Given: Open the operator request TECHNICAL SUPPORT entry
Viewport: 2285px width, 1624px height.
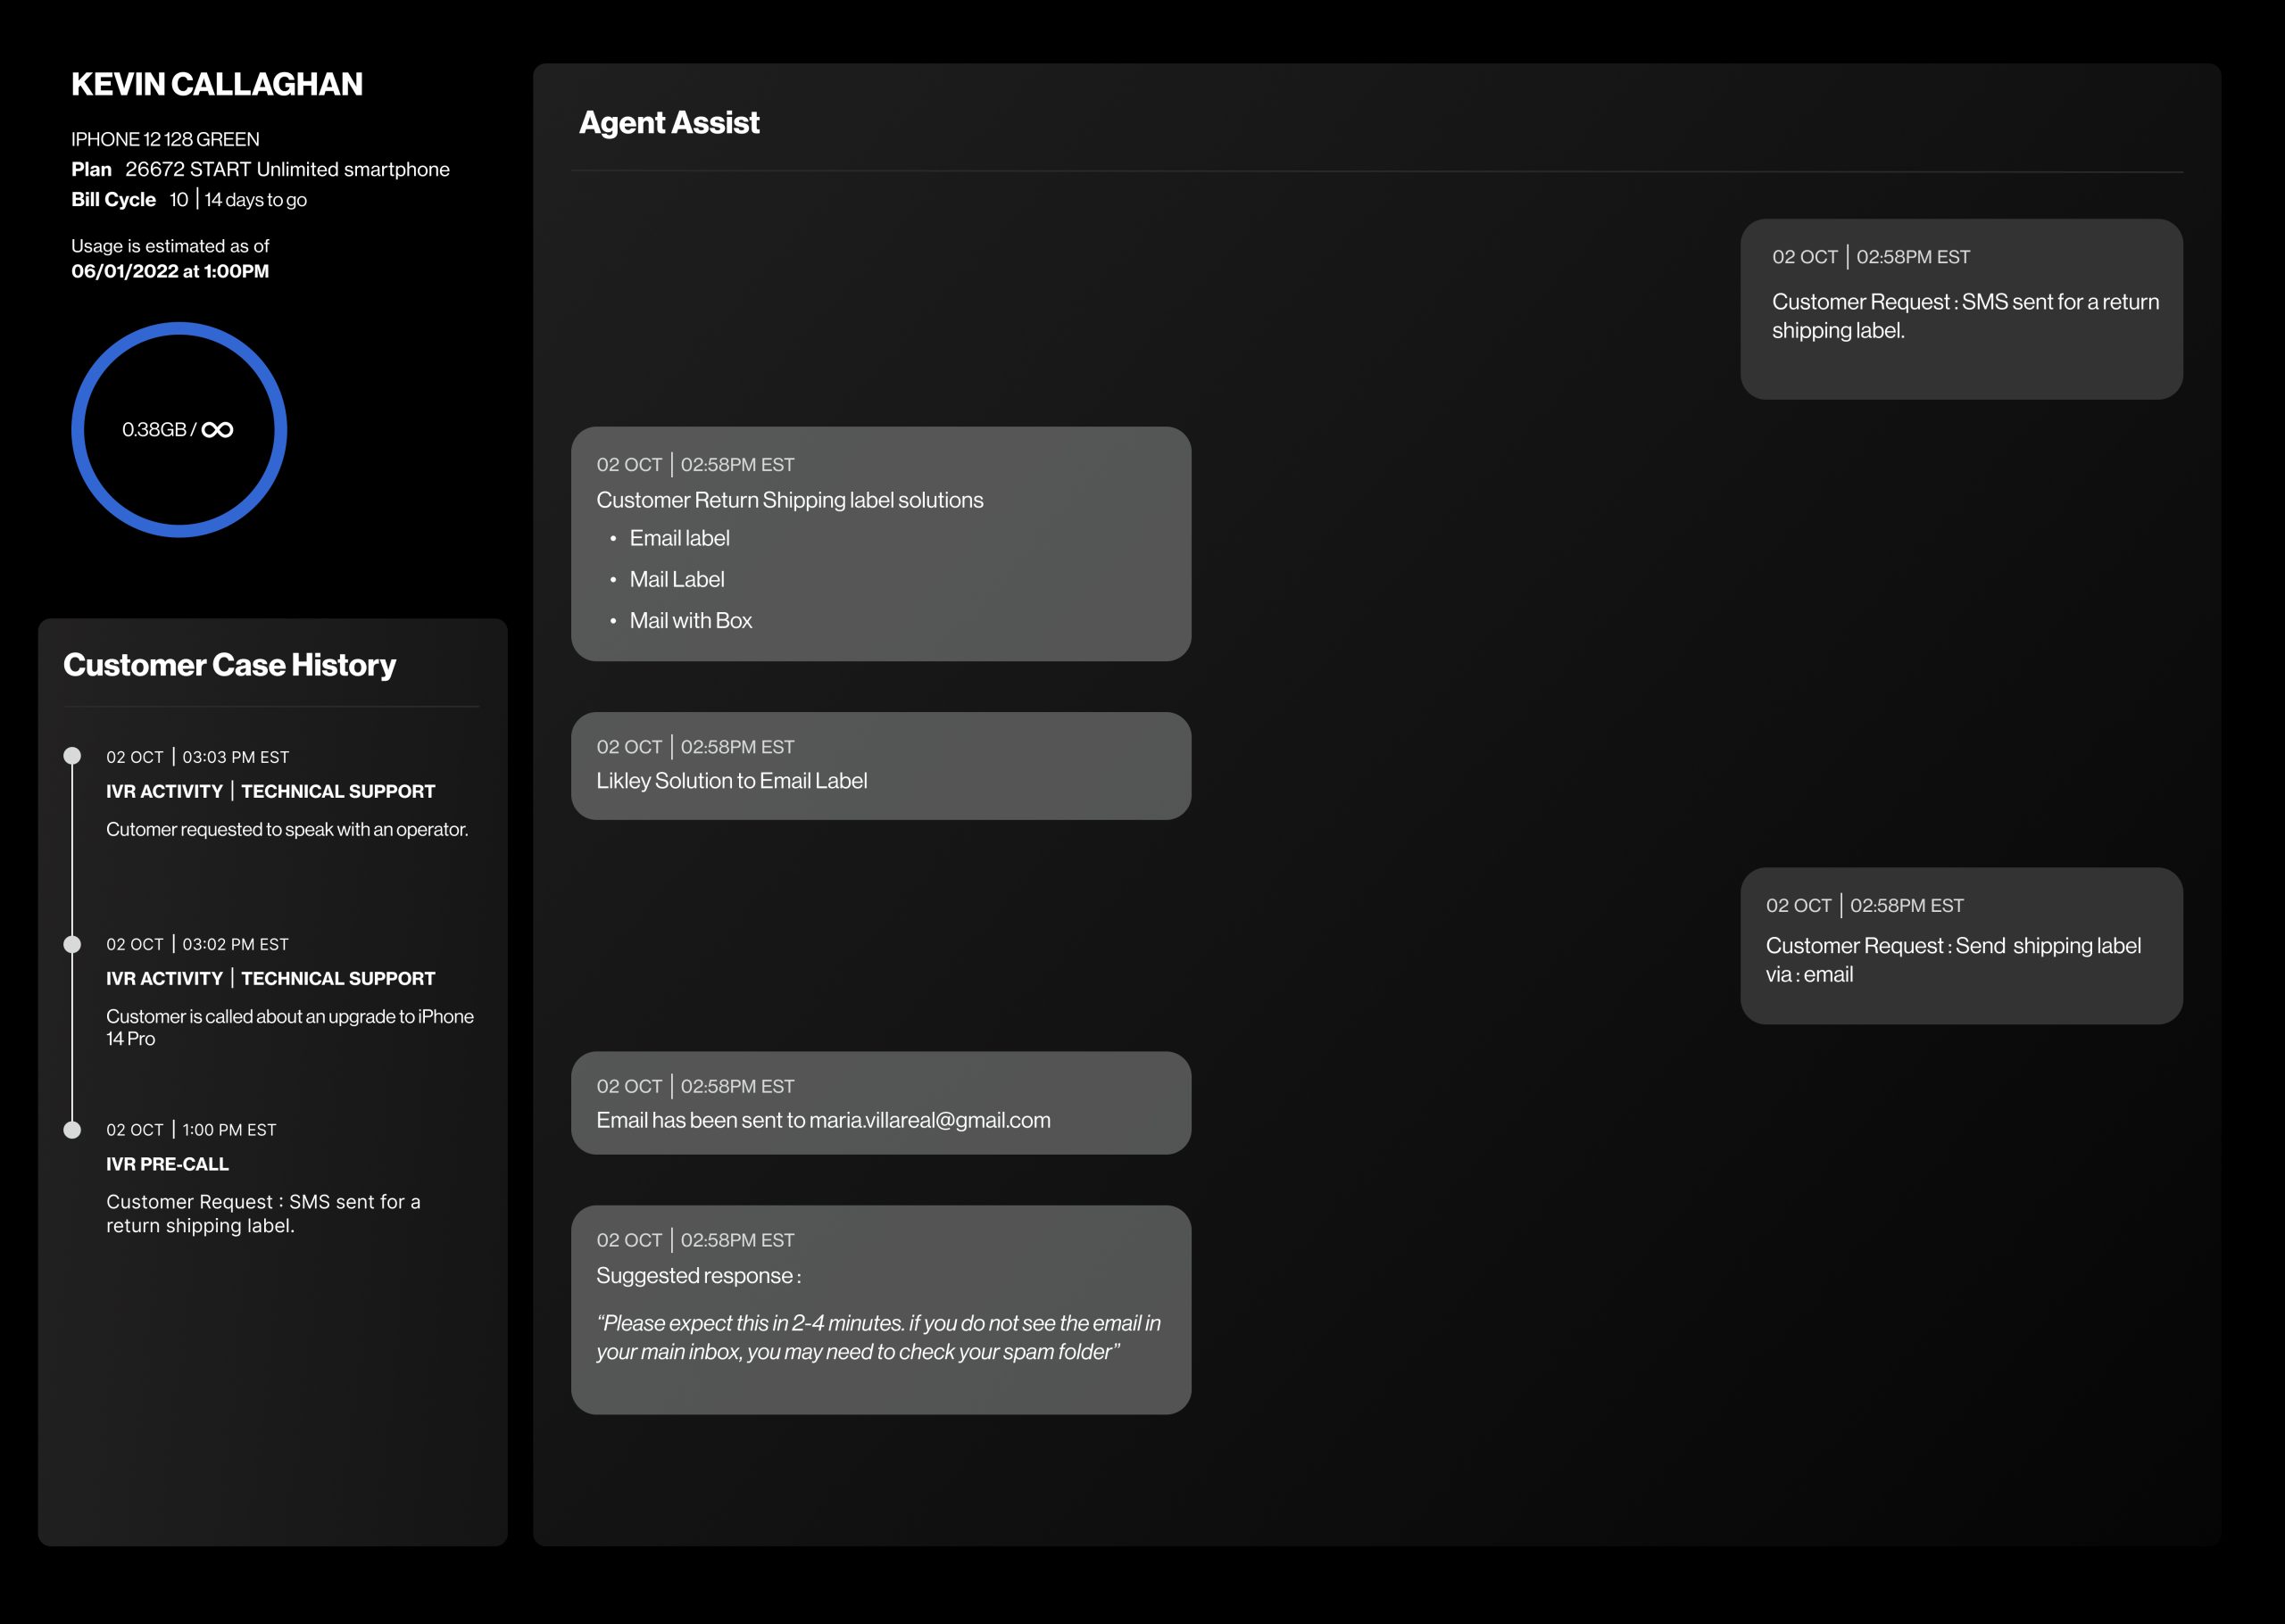Looking at the screenshot, I should [x=337, y=791].
